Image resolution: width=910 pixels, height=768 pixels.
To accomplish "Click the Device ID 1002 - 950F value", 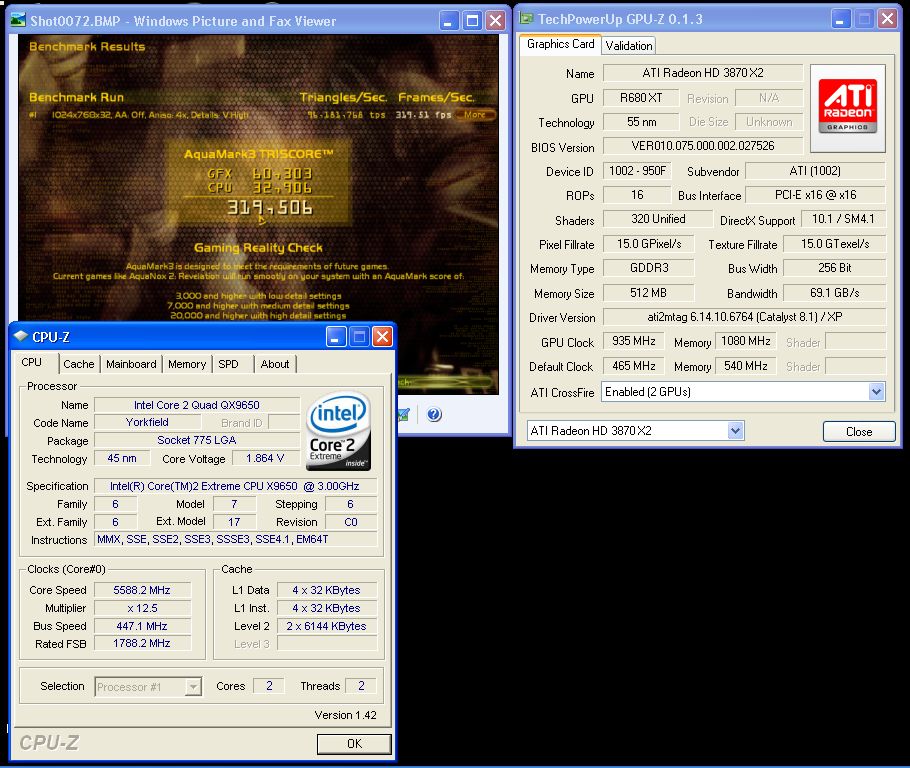I will tap(637, 171).
